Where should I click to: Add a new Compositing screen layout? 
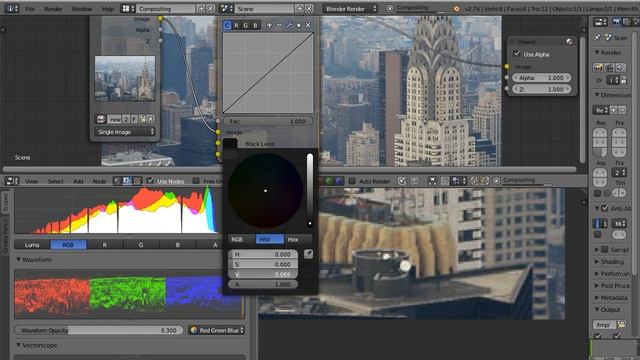pyautogui.click(x=201, y=8)
